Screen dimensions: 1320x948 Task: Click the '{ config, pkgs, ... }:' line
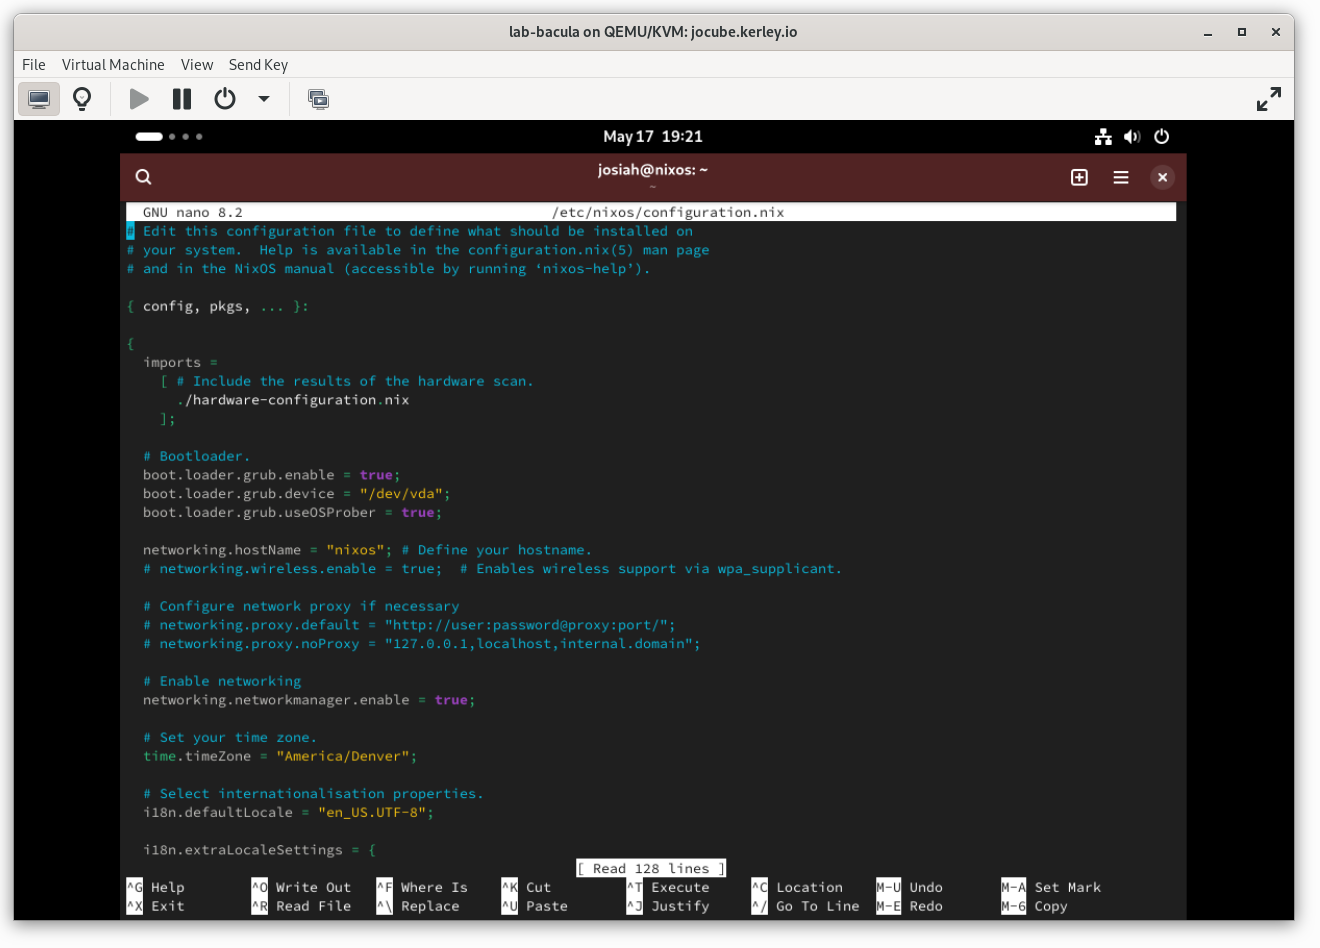pyautogui.click(x=217, y=306)
